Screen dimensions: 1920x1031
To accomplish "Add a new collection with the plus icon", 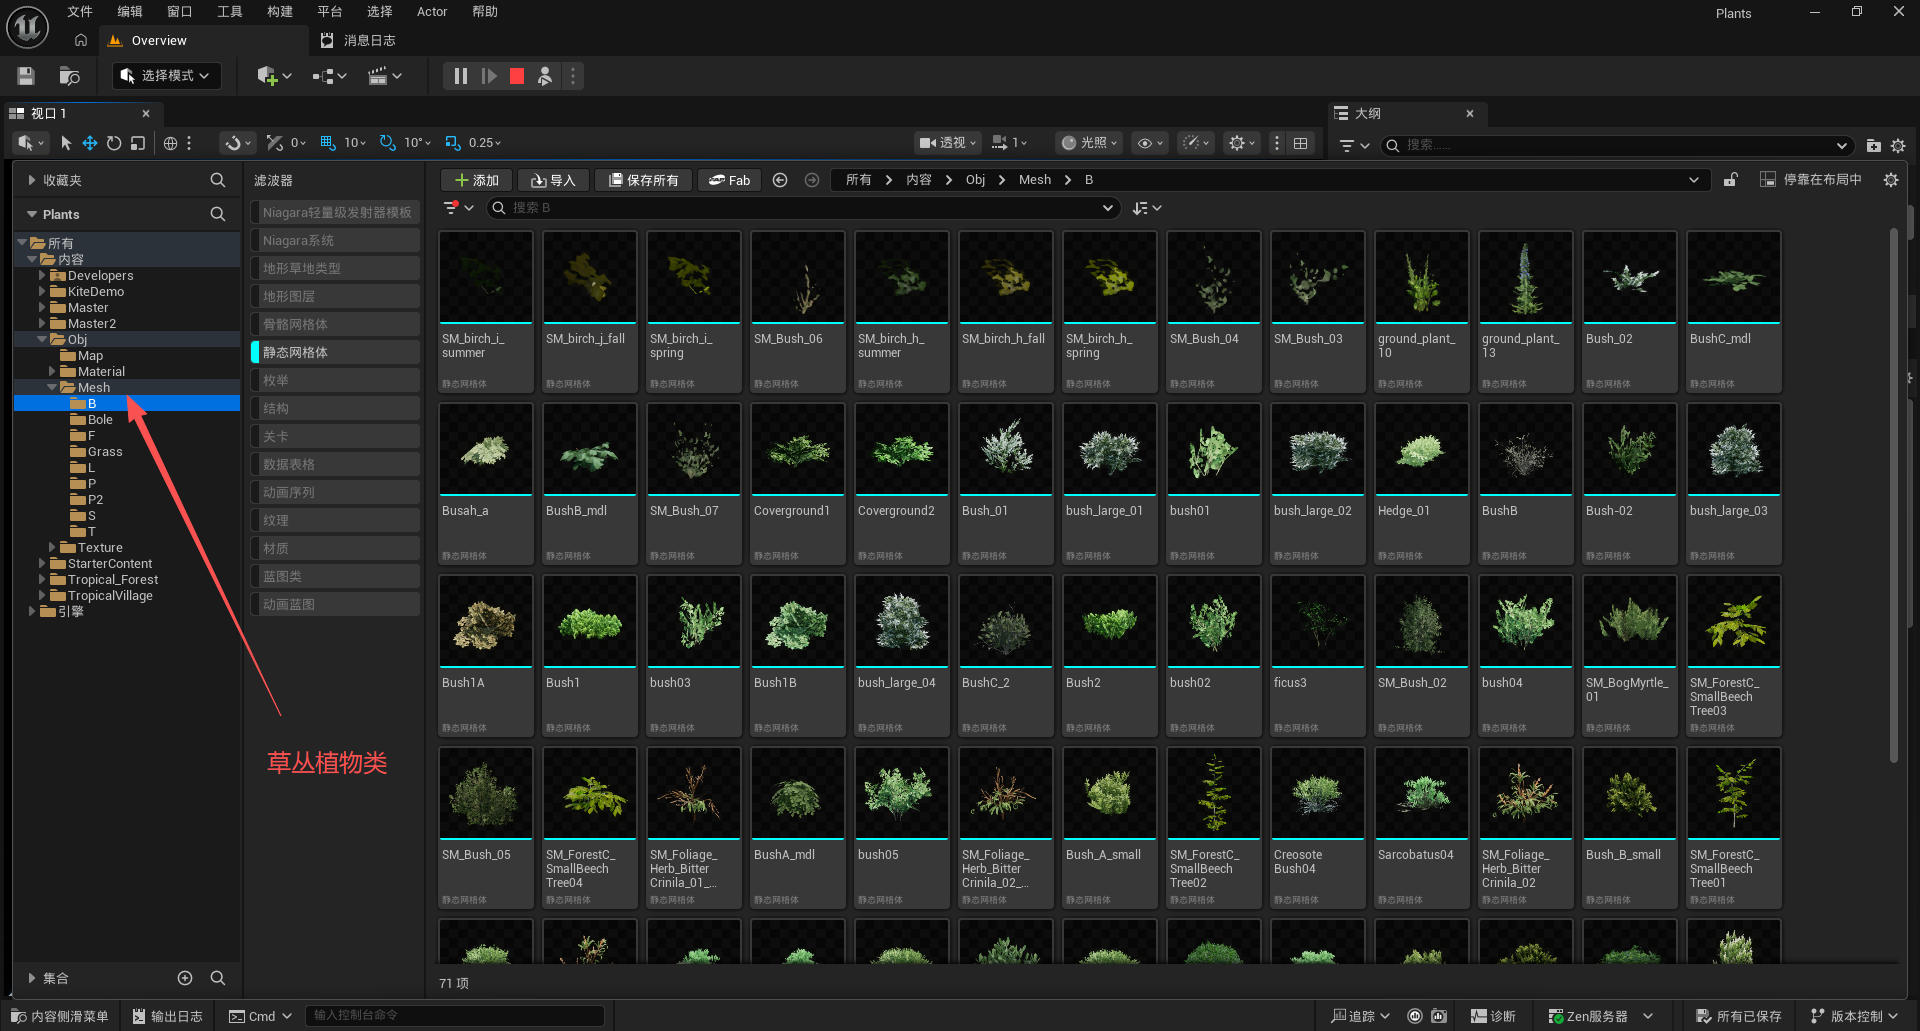I will click(185, 978).
